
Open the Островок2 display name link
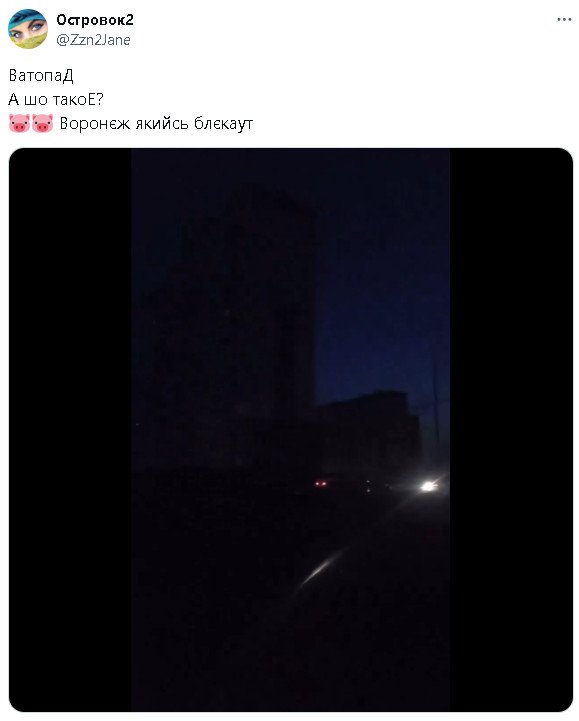[x=95, y=20]
